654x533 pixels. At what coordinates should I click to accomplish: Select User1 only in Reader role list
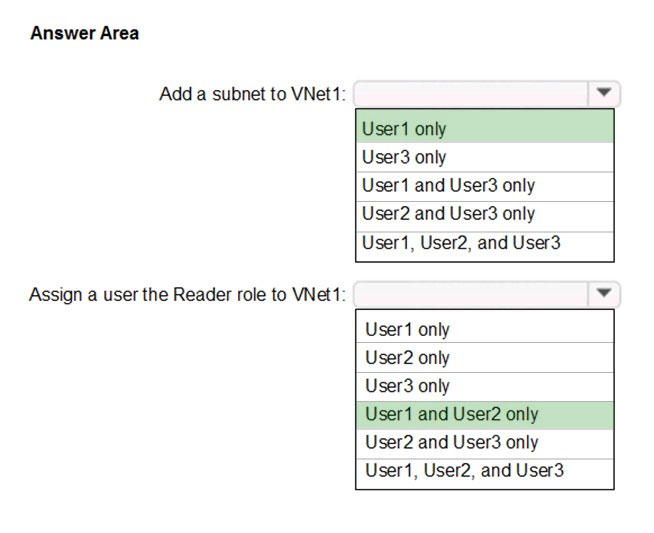(x=485, y=329)
